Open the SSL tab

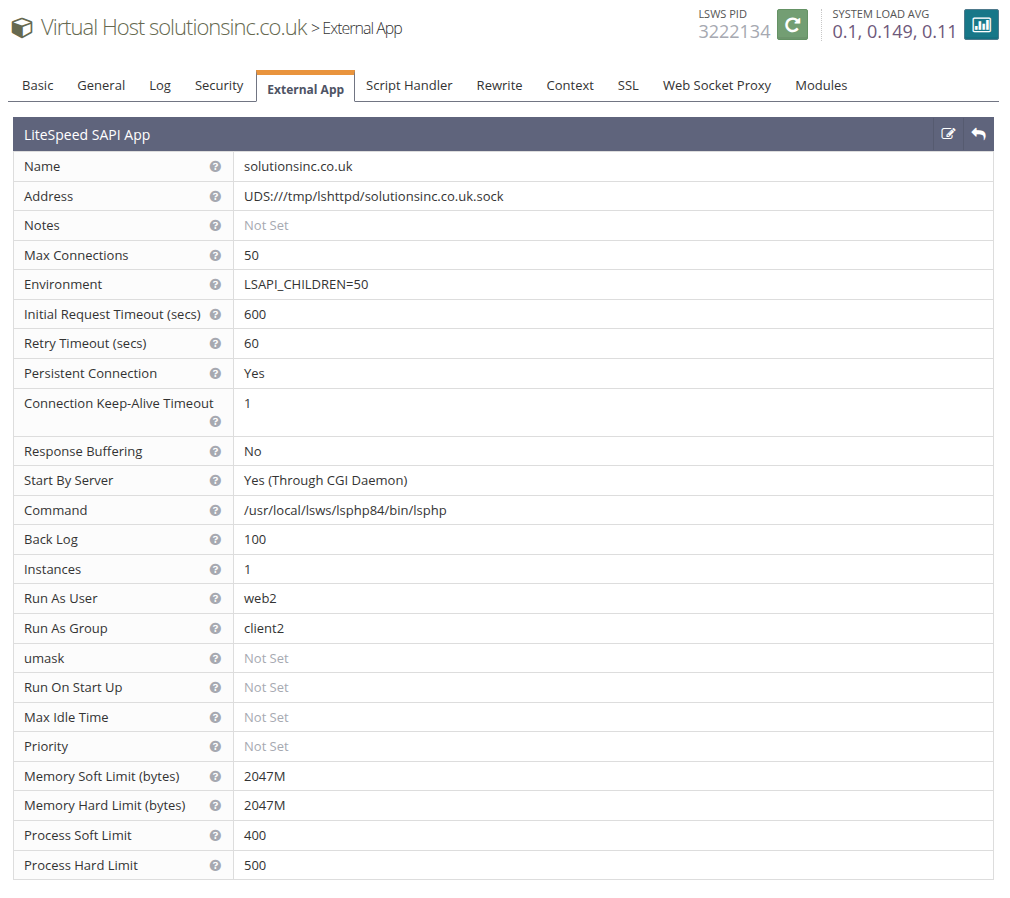click(628, 86)
